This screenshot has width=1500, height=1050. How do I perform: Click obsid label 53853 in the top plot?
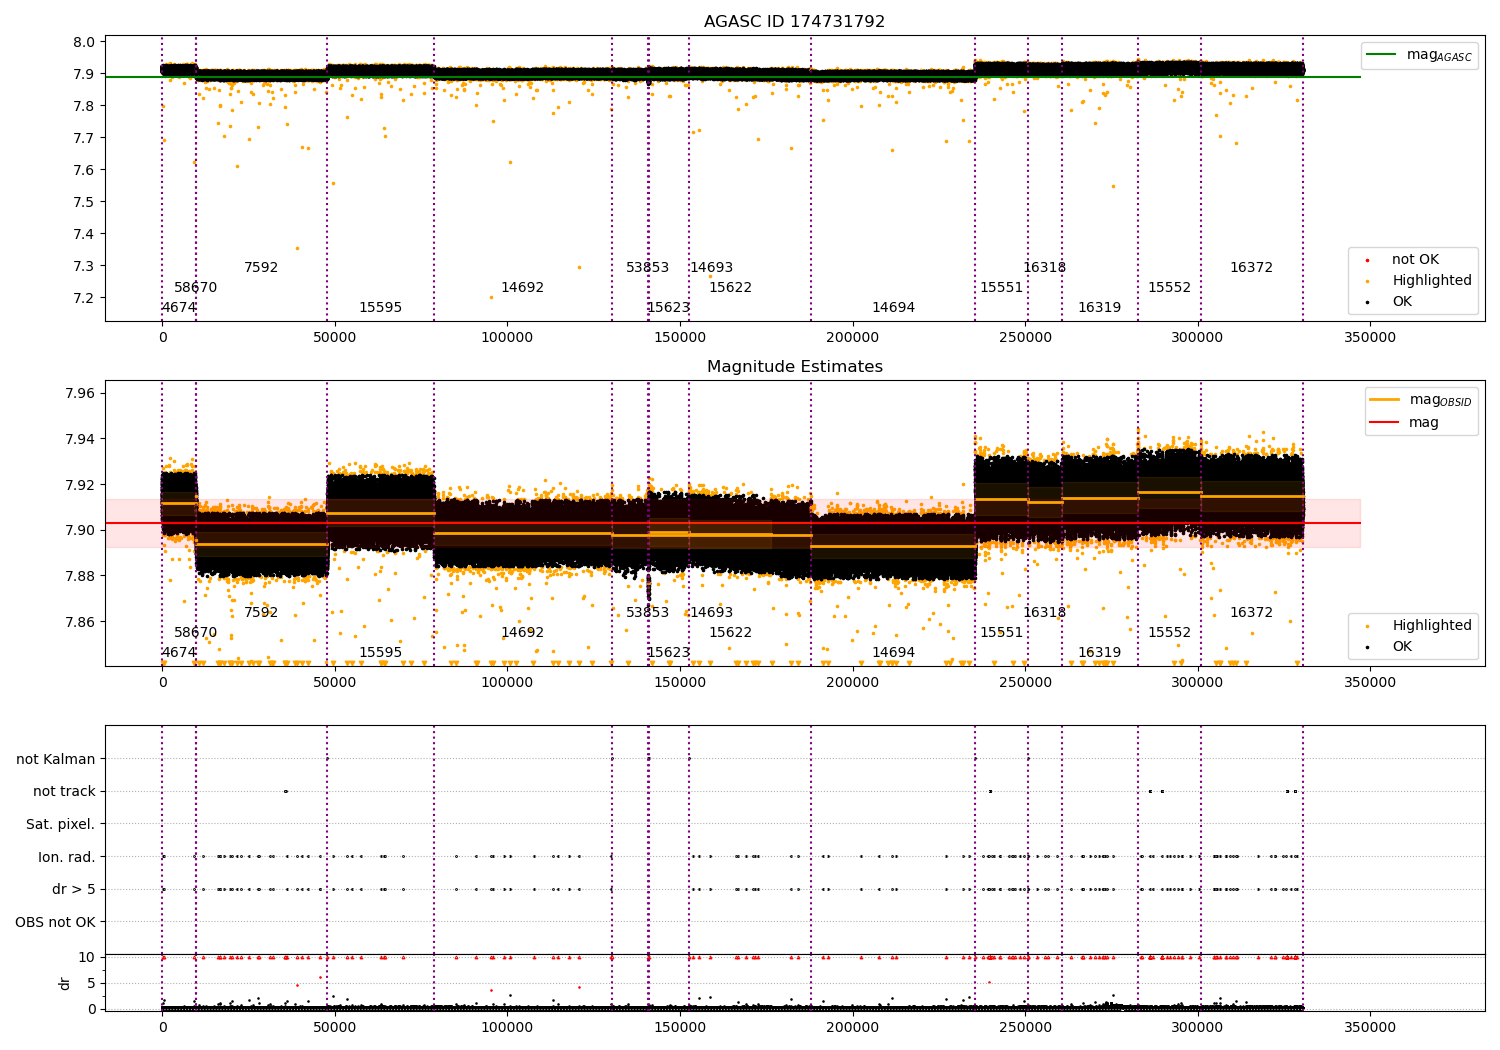(647, 268)
